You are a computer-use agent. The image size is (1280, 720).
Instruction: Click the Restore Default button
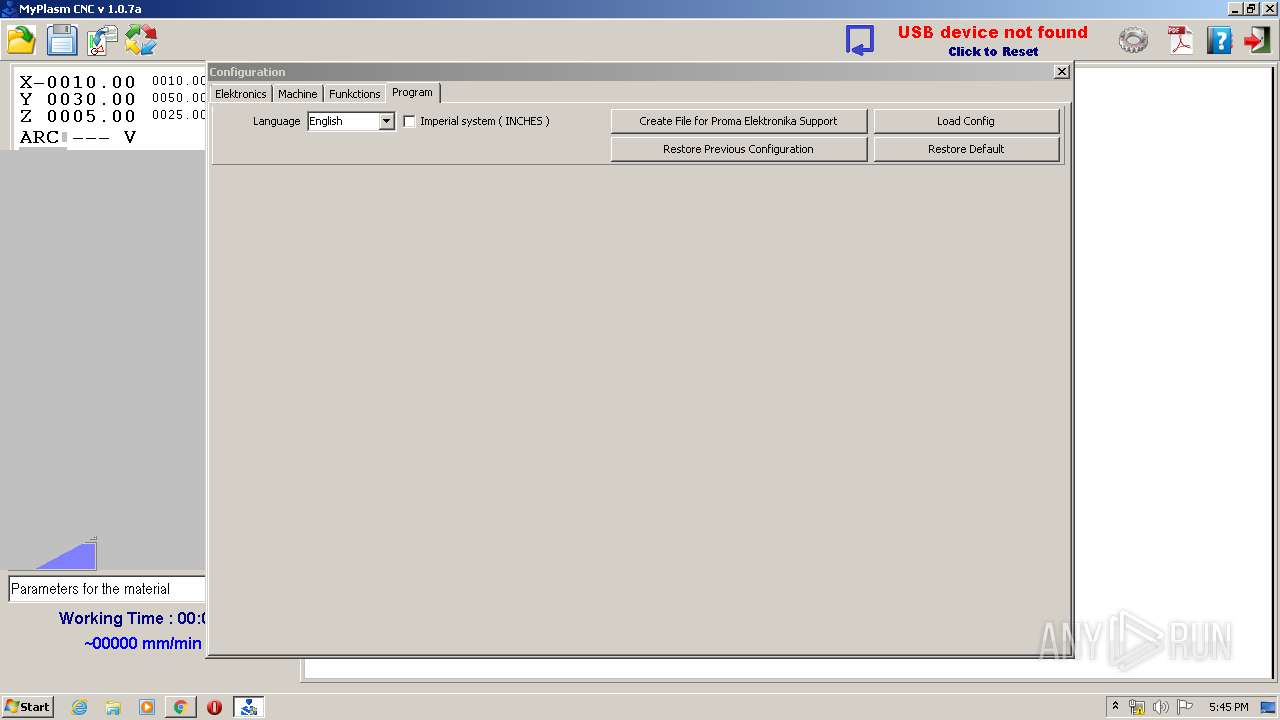coord(966,149)
